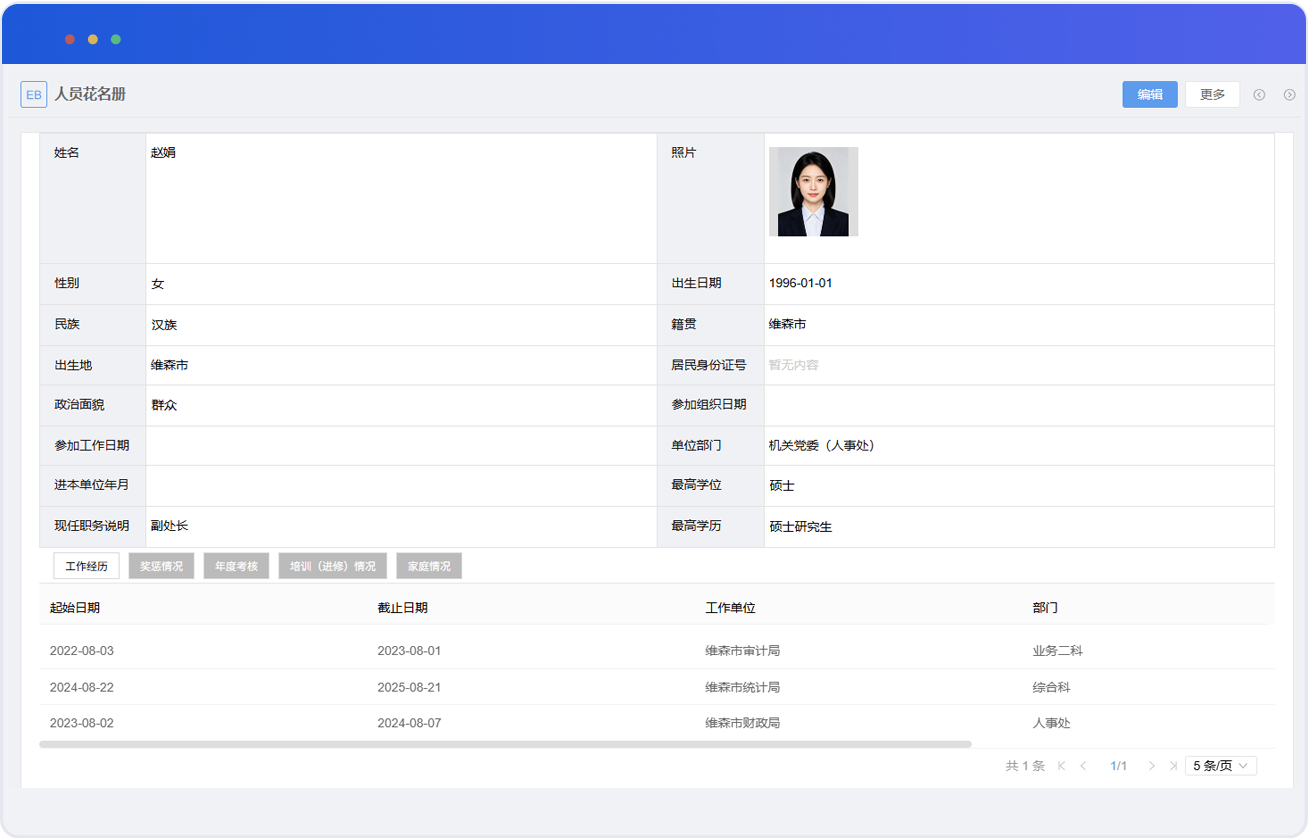The height and width of the screenshot is (838, 1308).
Task: Click the horizontal scrollbar under the table
Action: 505,744
